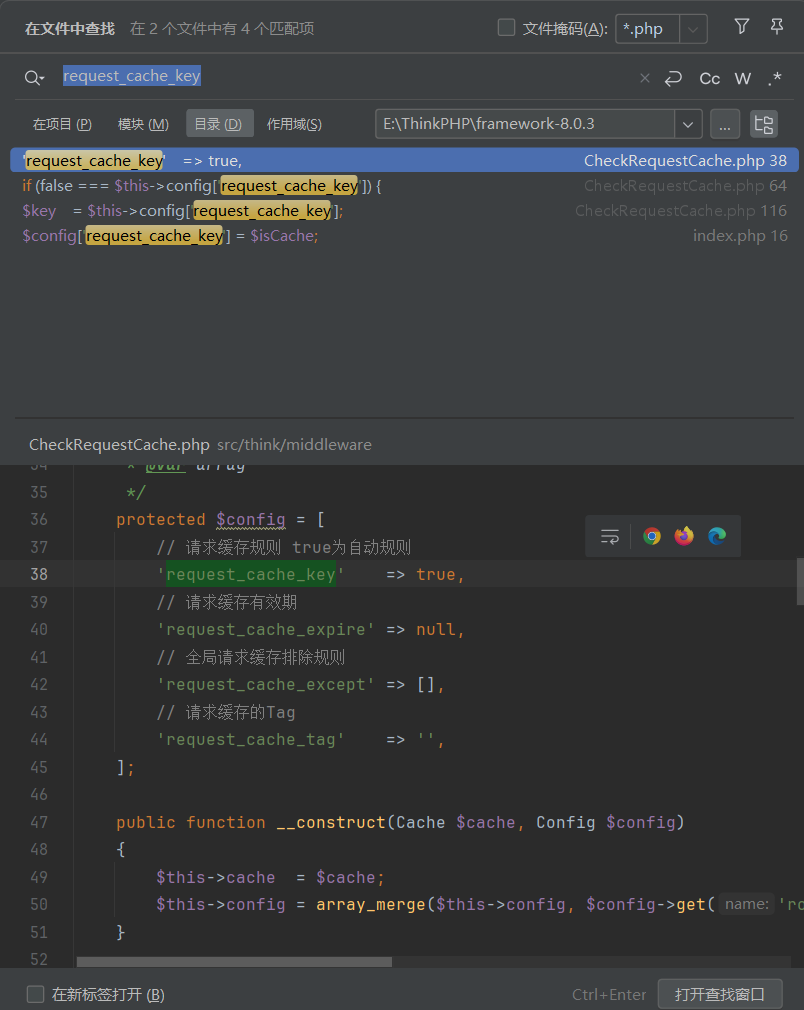The height and width of the screenshot is (1010, 804).
Task: Click the filter icon in search header
Action: 741,27
